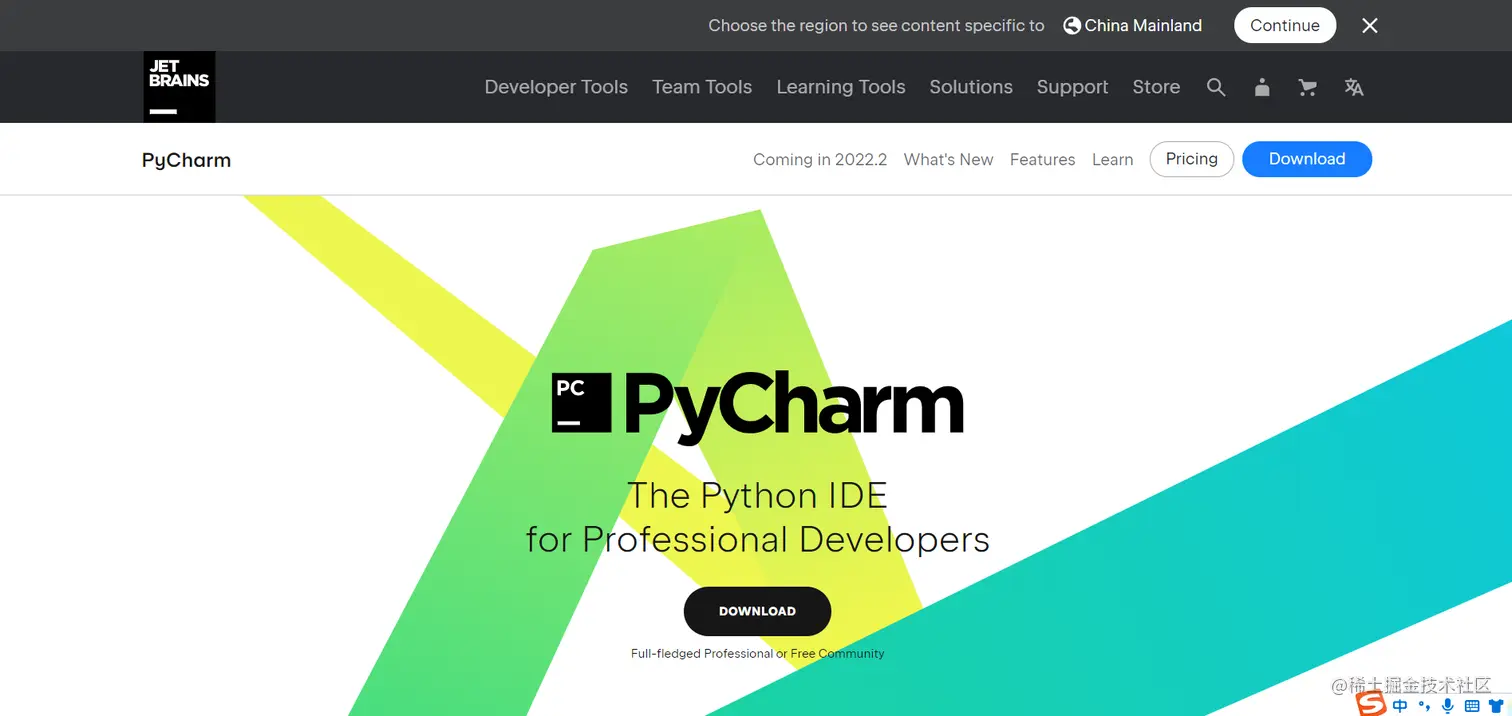Viewport: 1512px width, 716px height.
Task: Open the What's New page
Action: [x=948, y=160]
